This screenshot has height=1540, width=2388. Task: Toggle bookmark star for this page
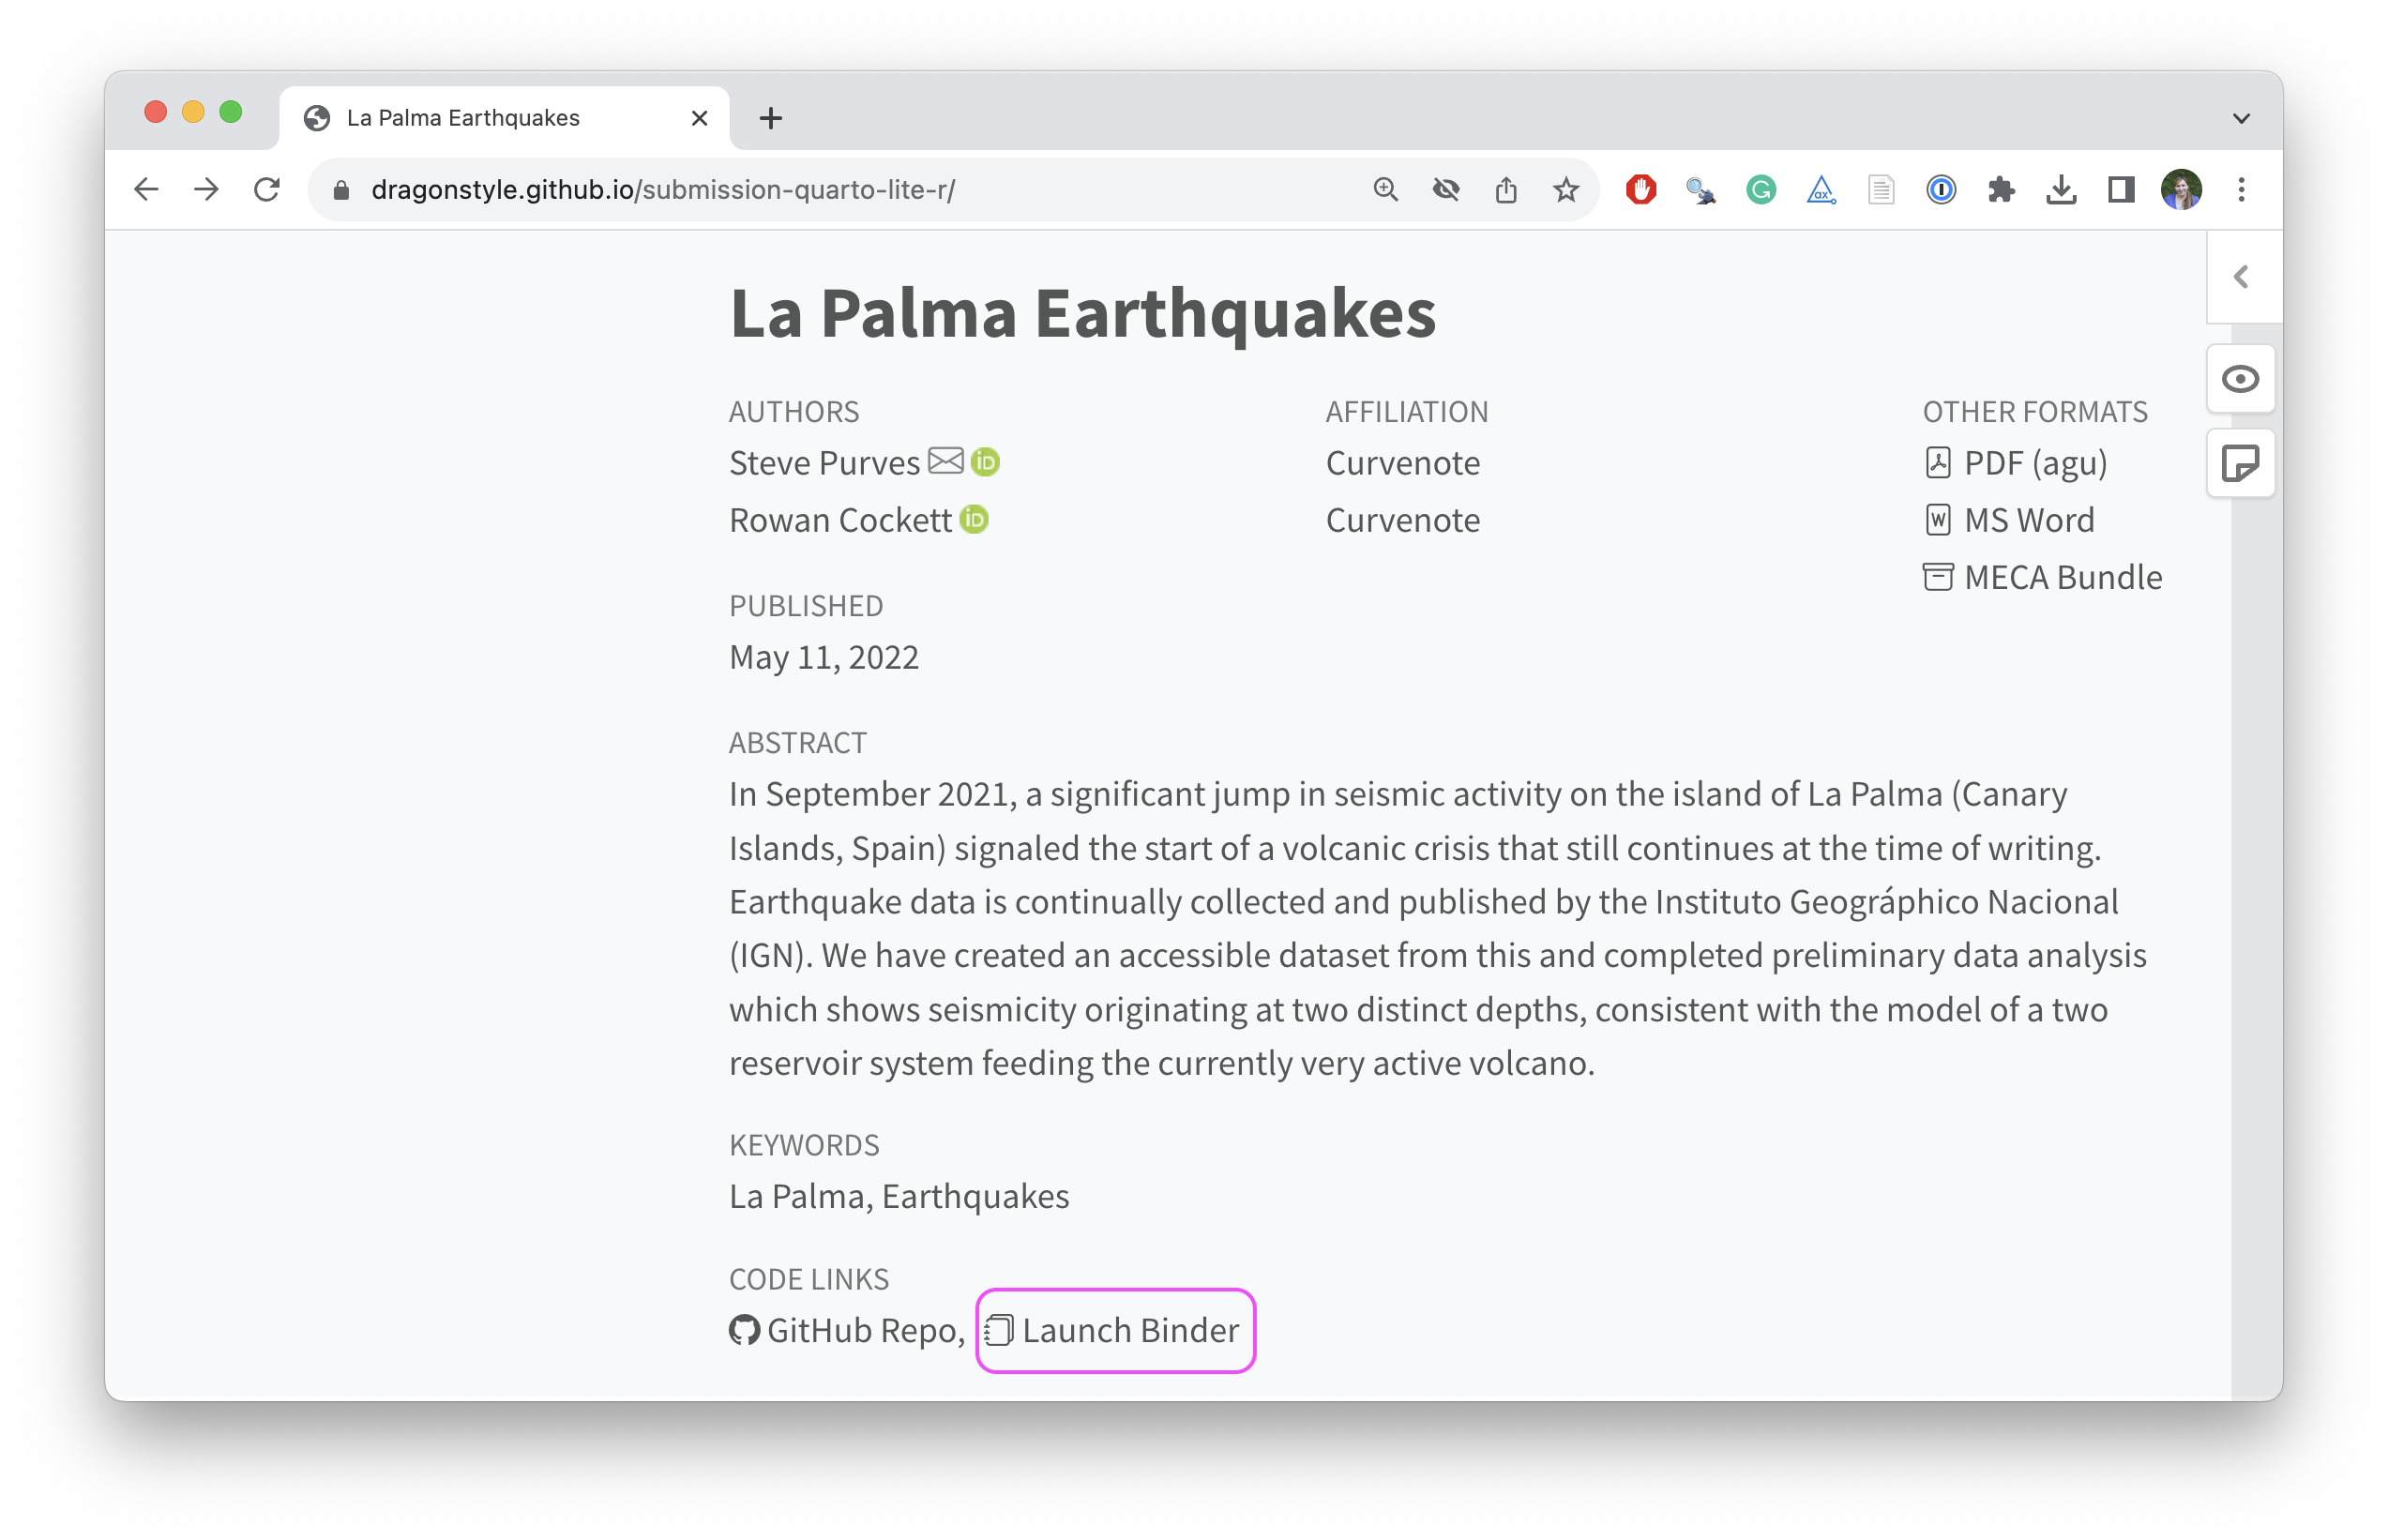pyautogui.click(x=1566, y=189)
